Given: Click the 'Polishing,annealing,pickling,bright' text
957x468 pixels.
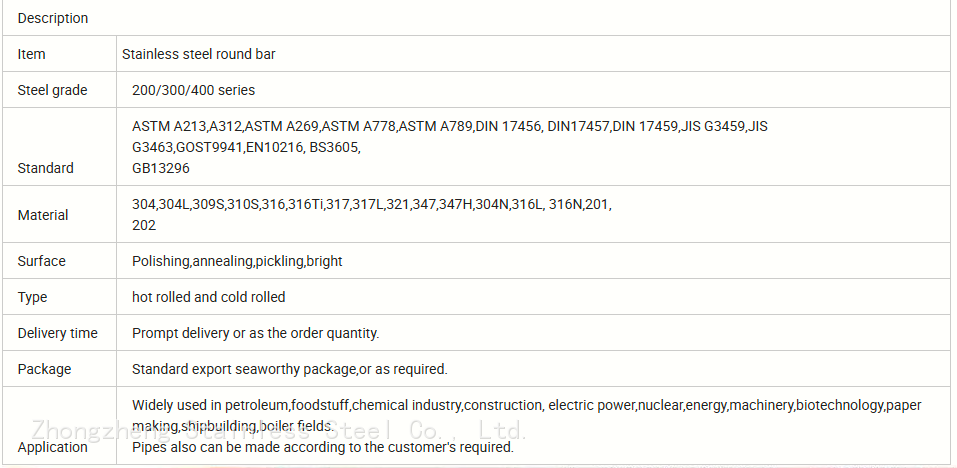Looking at the screenshot, I should tap(237, 261).
